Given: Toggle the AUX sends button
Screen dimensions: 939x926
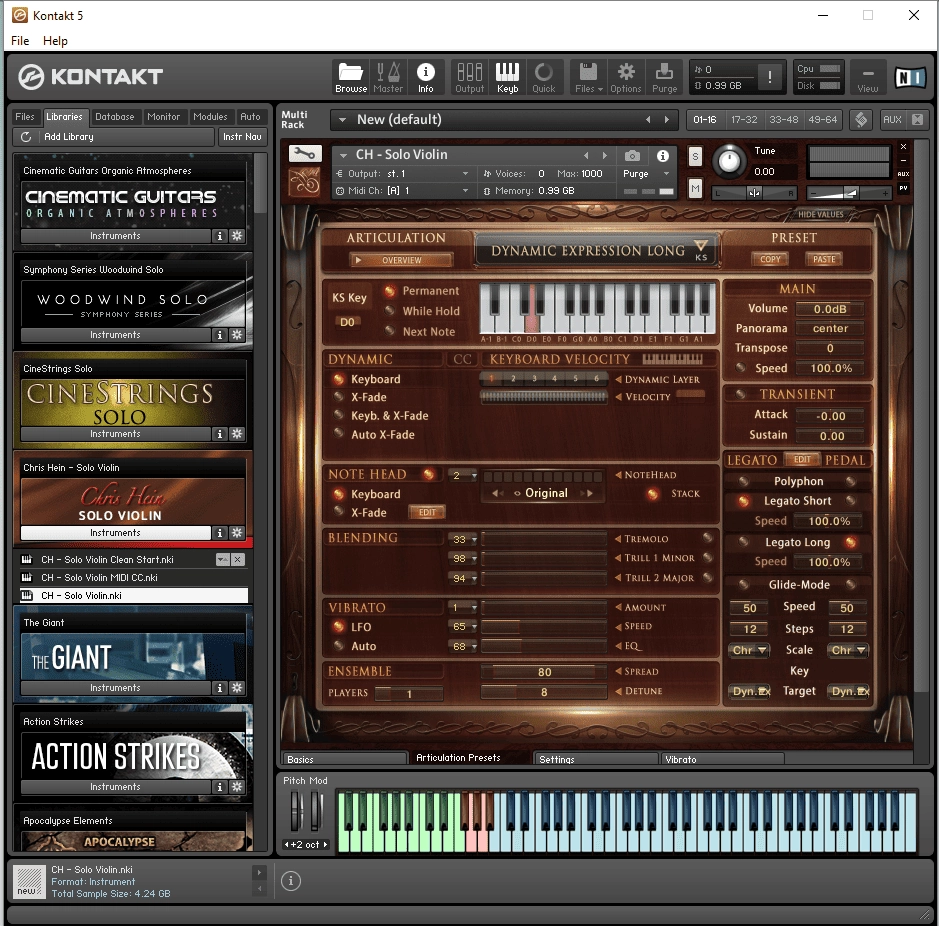Looking at the screenshot, I should pos(892,119).
